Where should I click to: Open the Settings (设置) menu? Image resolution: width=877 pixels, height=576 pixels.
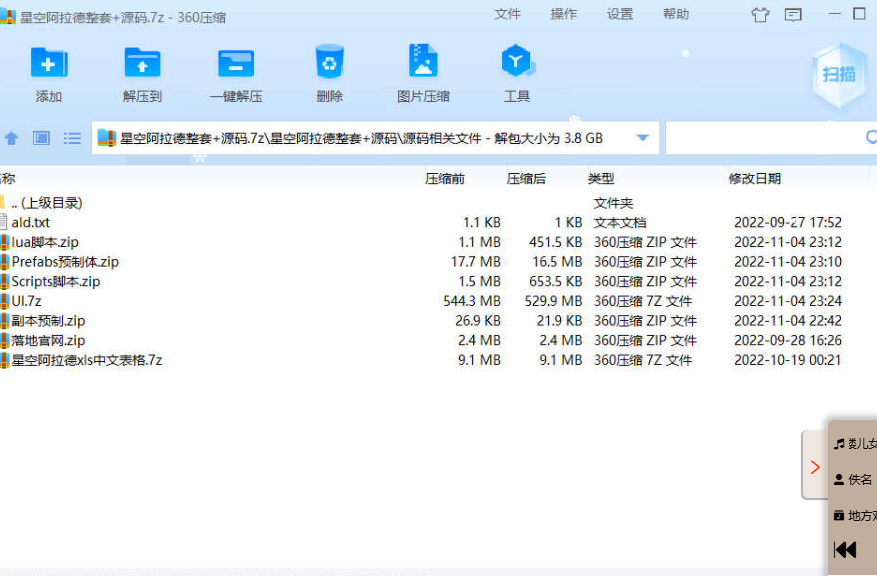click(620, 14)
